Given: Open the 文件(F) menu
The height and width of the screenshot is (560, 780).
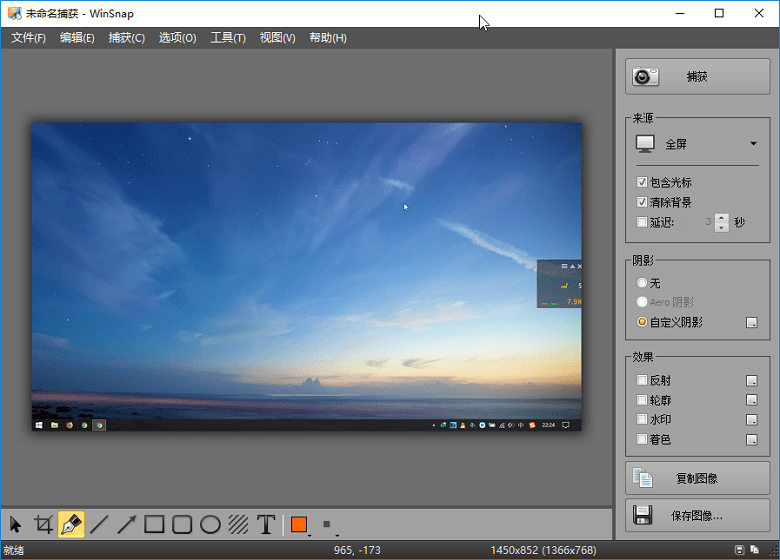Looking at the screenshot, I should pos(28,38).
